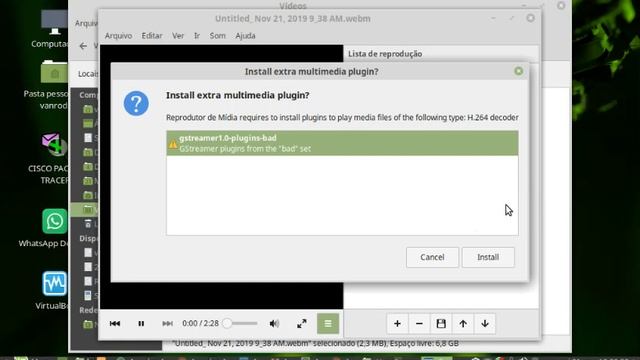Click the volume speaker icon
640x360 pixels.
tap(274, 324)
